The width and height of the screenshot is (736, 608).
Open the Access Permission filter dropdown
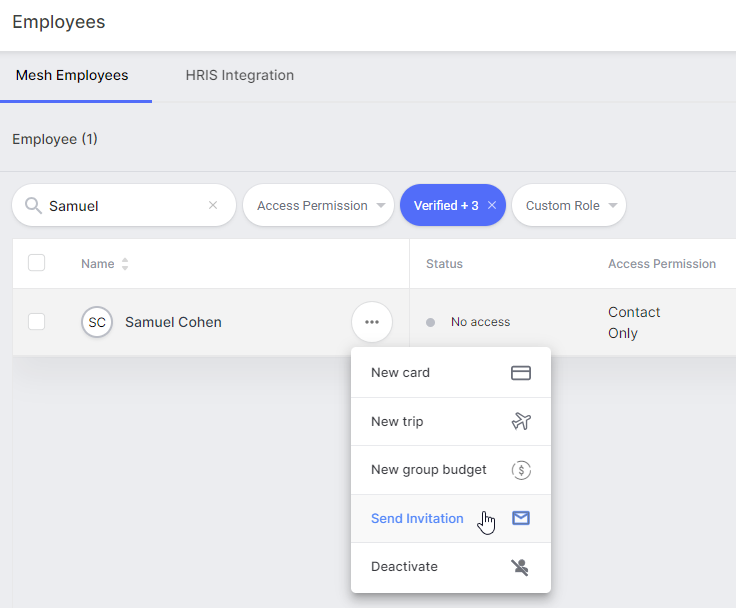tap(318, 205)
